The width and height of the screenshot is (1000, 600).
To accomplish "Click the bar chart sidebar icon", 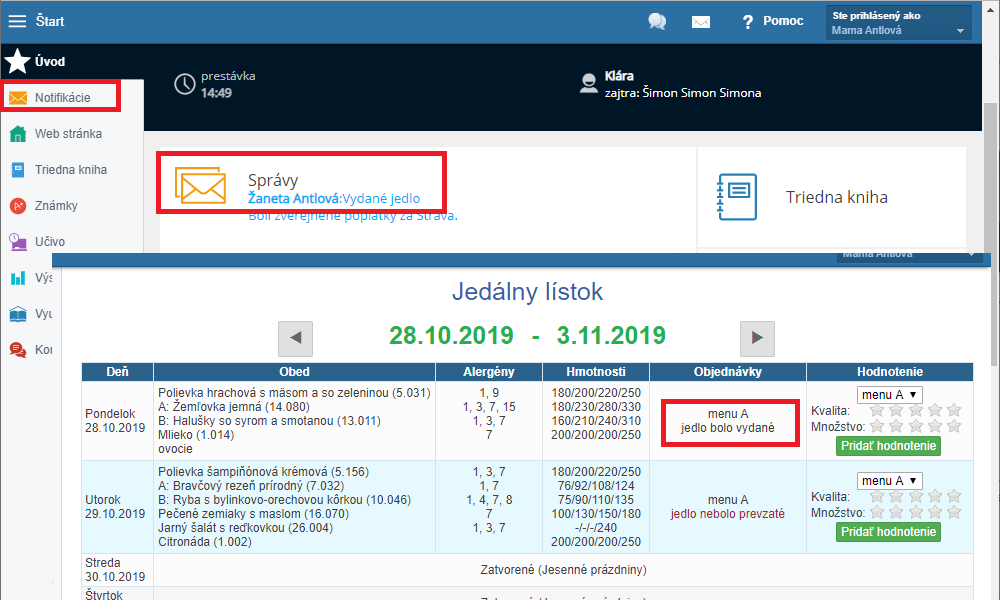I will click(18, 278).
